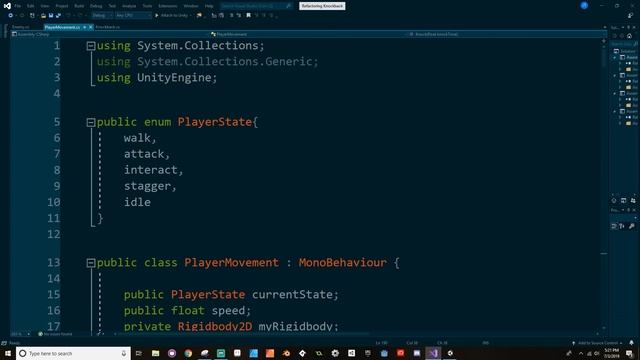Click the Visual Studio search box

click(256, 6)
